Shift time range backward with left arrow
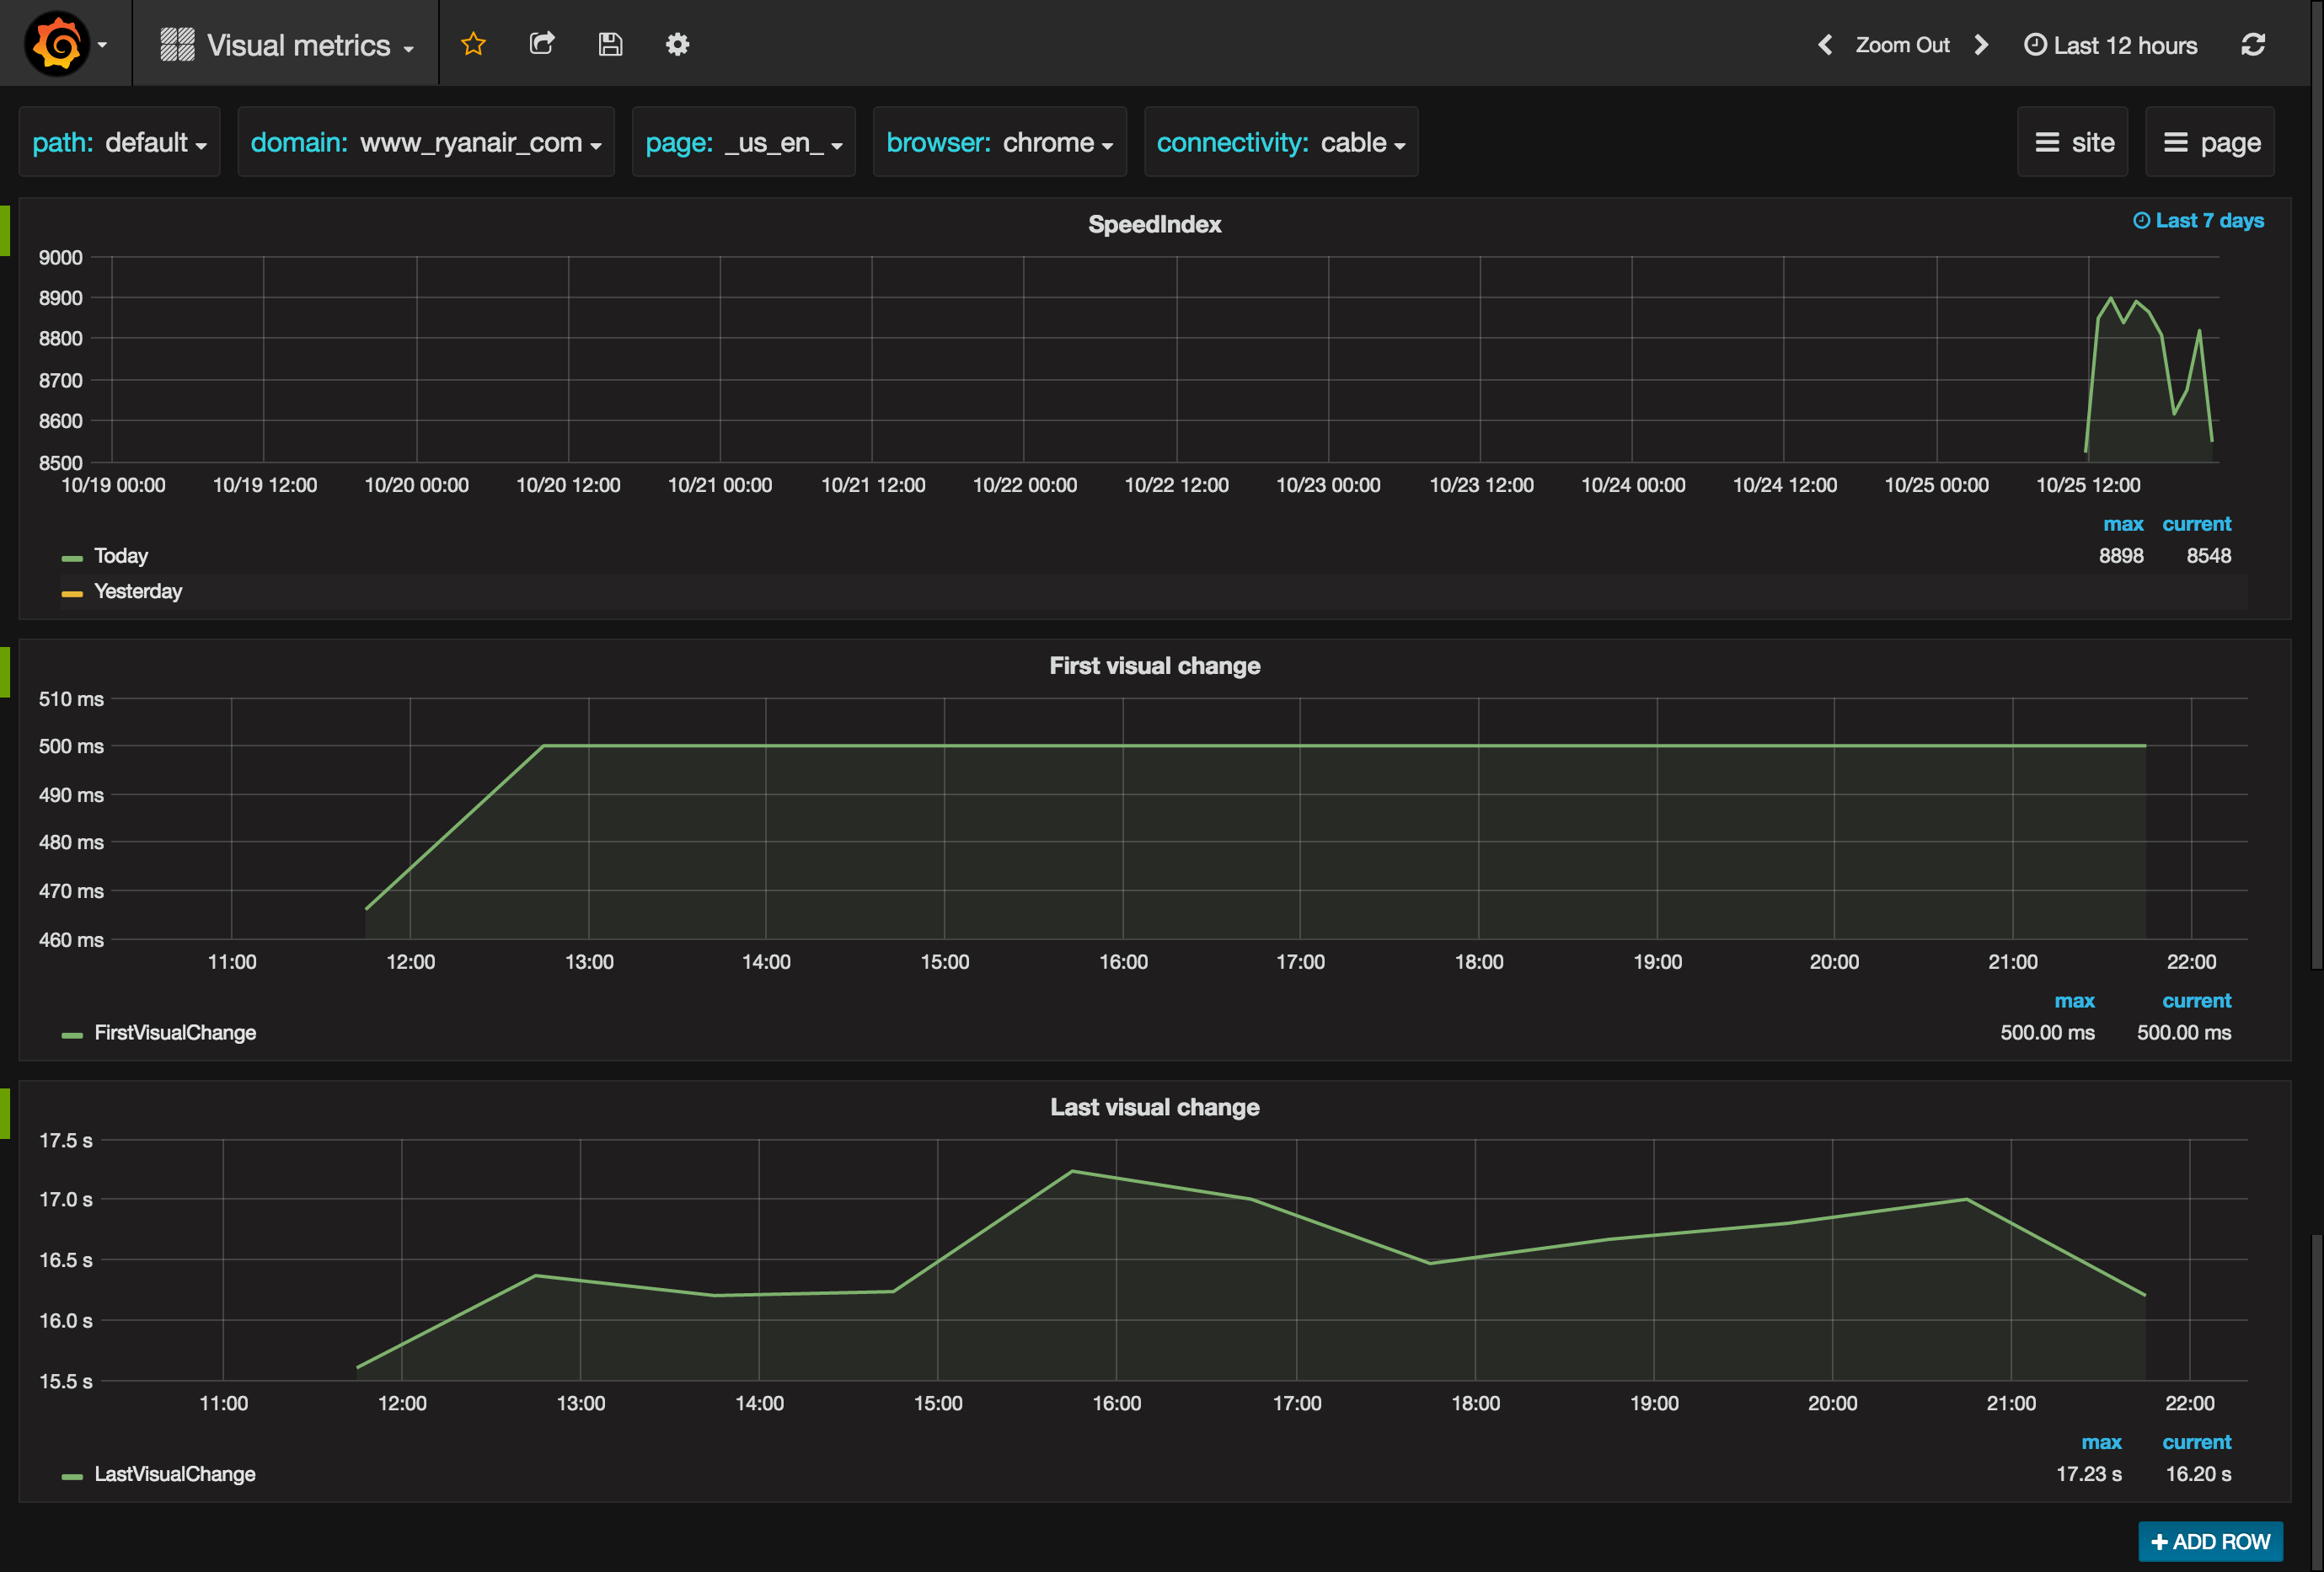 coord(1825,45)
